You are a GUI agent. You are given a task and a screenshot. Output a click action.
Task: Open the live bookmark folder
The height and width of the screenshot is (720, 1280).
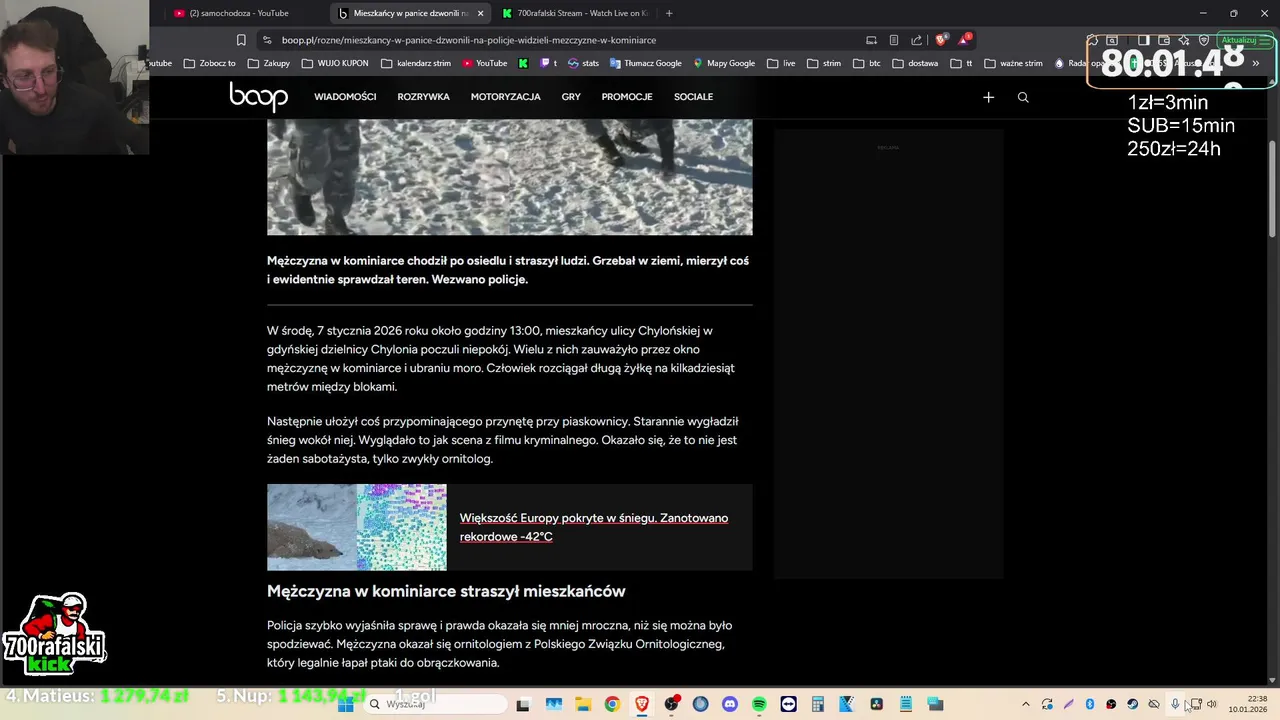(x=781, y=63)
